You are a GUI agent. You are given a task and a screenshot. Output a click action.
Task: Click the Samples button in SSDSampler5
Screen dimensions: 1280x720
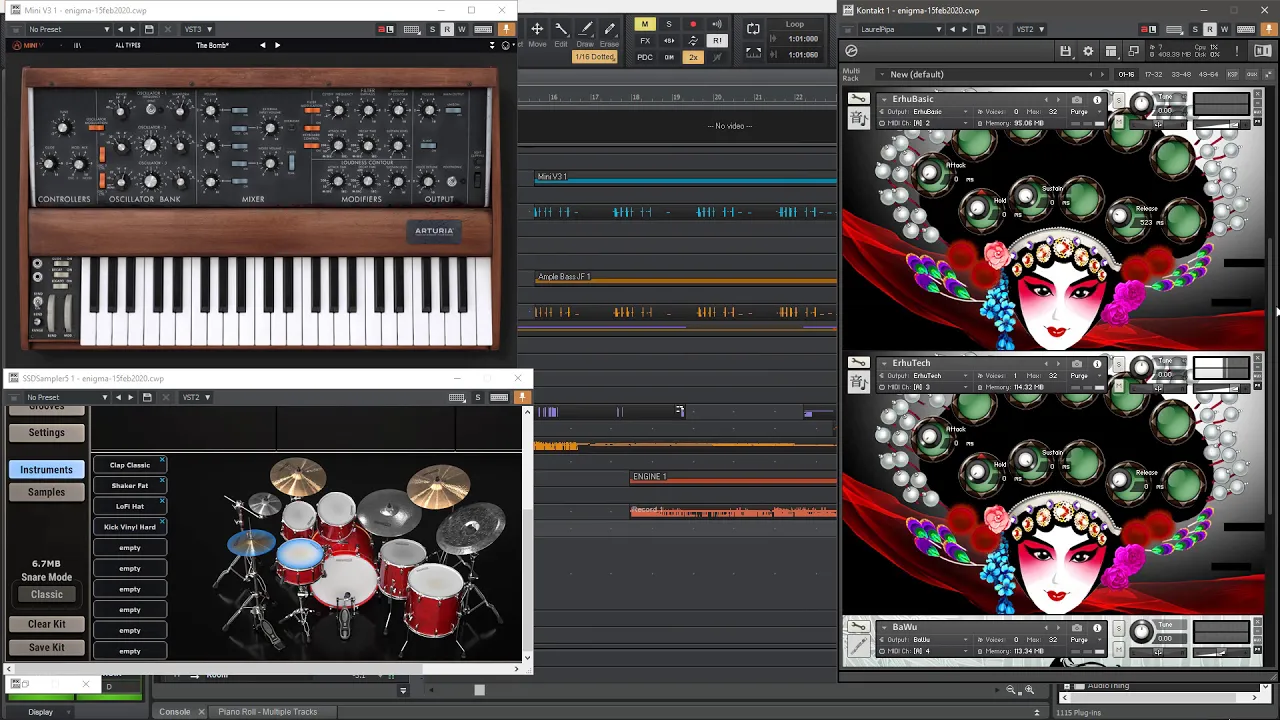point(46,492)
